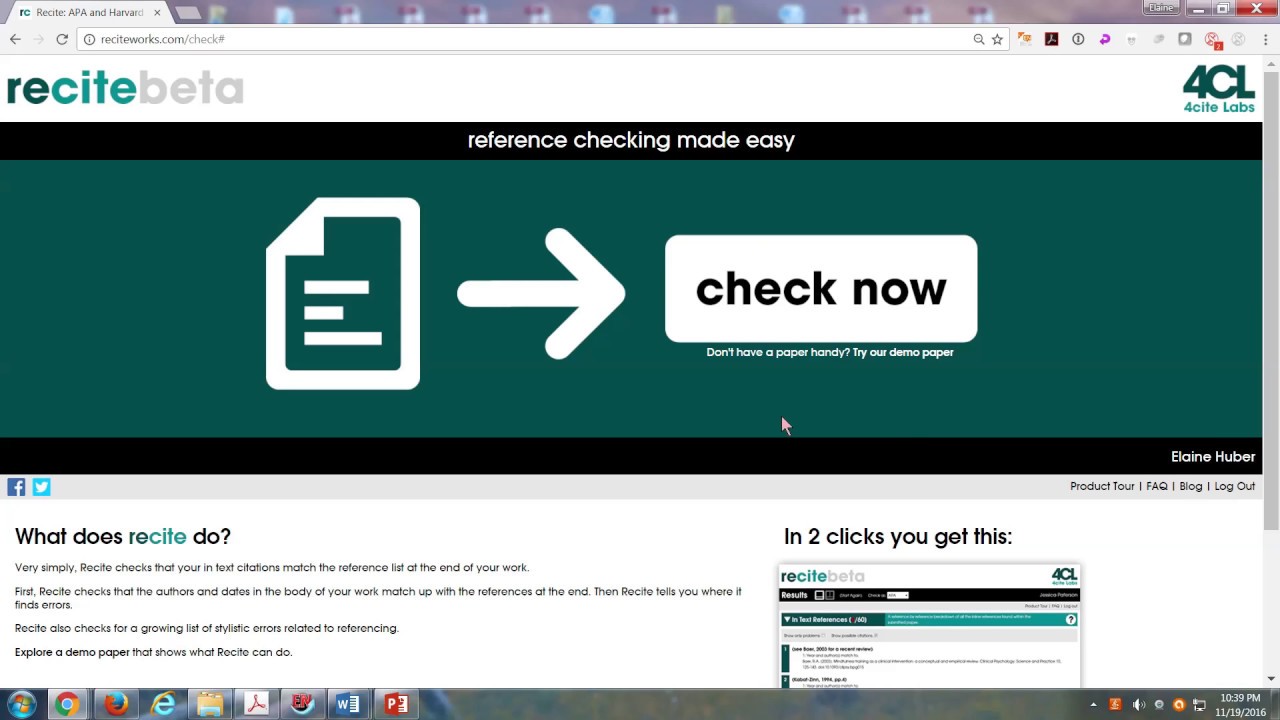Open Firefox from the taskbar
The width and height of the screenshot is (1280, 720).
click(115, 704)
